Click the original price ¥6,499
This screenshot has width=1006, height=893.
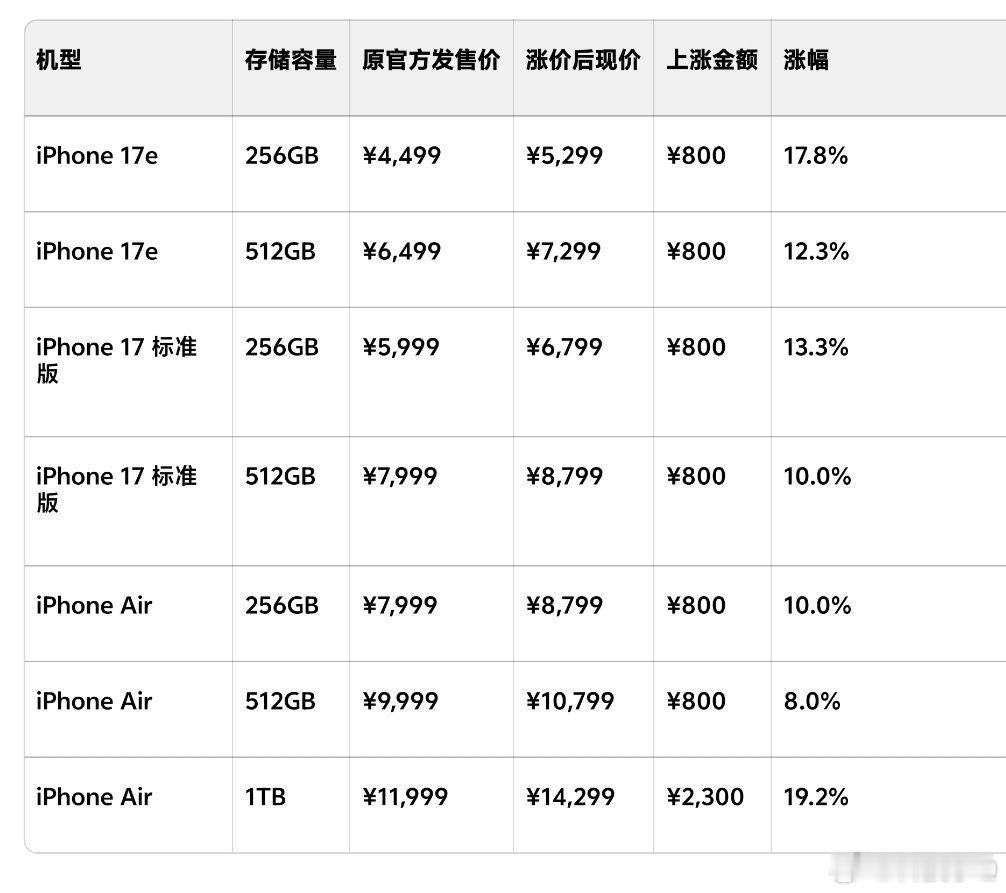pyautogui.click(x=402, y=251)
